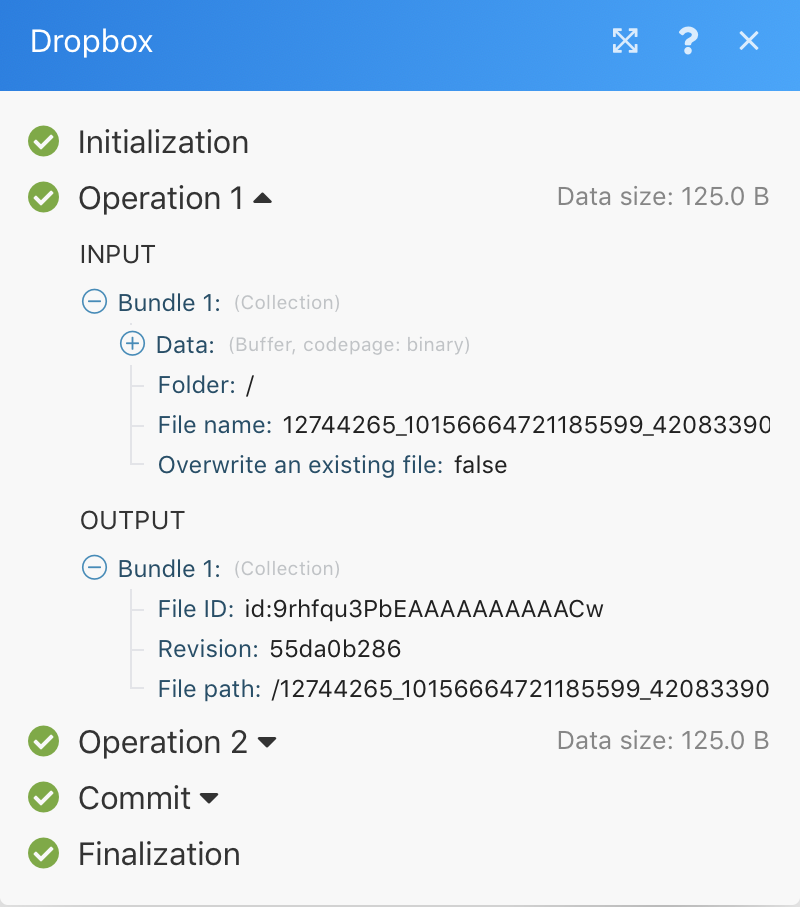Click the expand-to-fullscreen icon in Dropbox header

(x=625, y=41)
